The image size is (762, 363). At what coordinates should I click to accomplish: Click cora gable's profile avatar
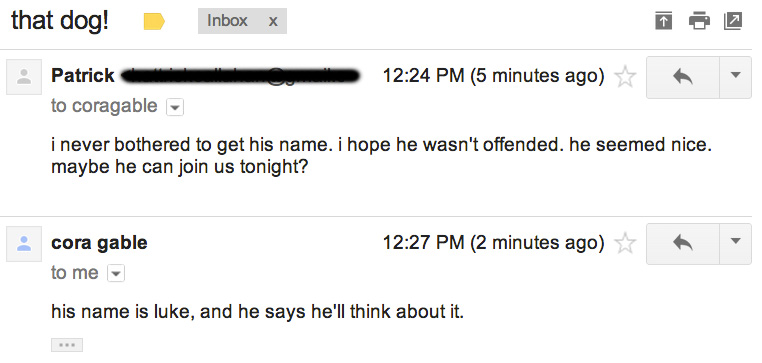pos(24,244)
